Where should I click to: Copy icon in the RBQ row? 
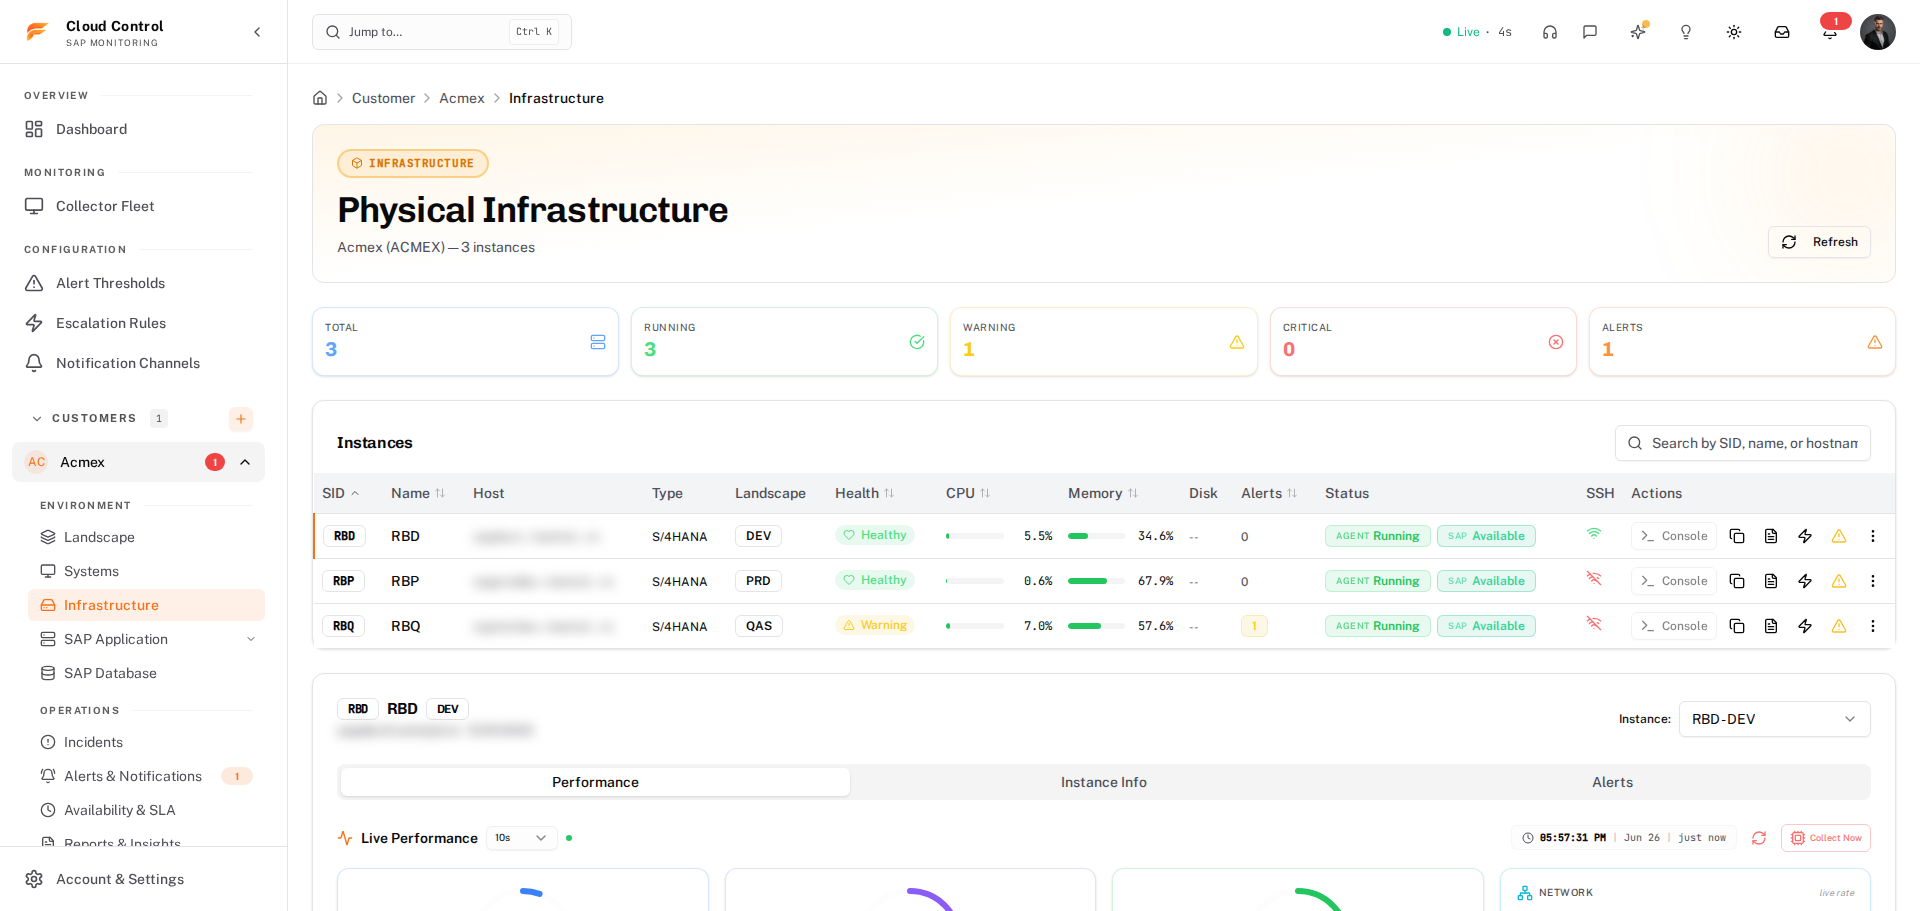[1737, 626]
